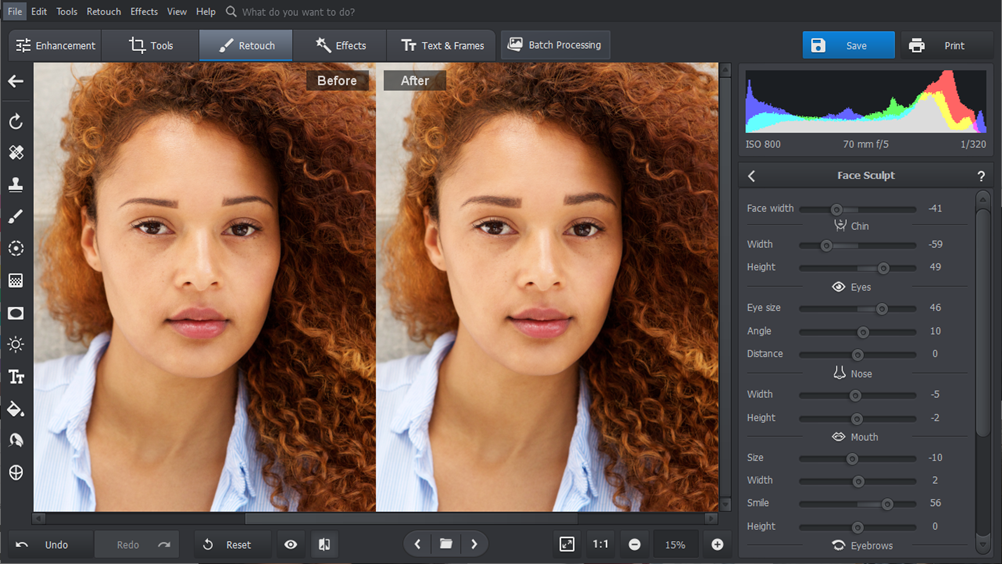
Task: Choose the vignette tool in sidebar
Action: [16, 313]
